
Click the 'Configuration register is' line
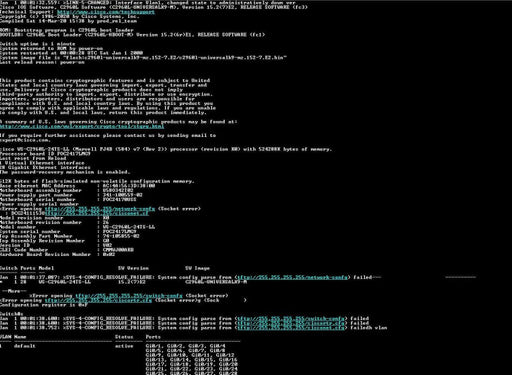click(x=44, y=305)
